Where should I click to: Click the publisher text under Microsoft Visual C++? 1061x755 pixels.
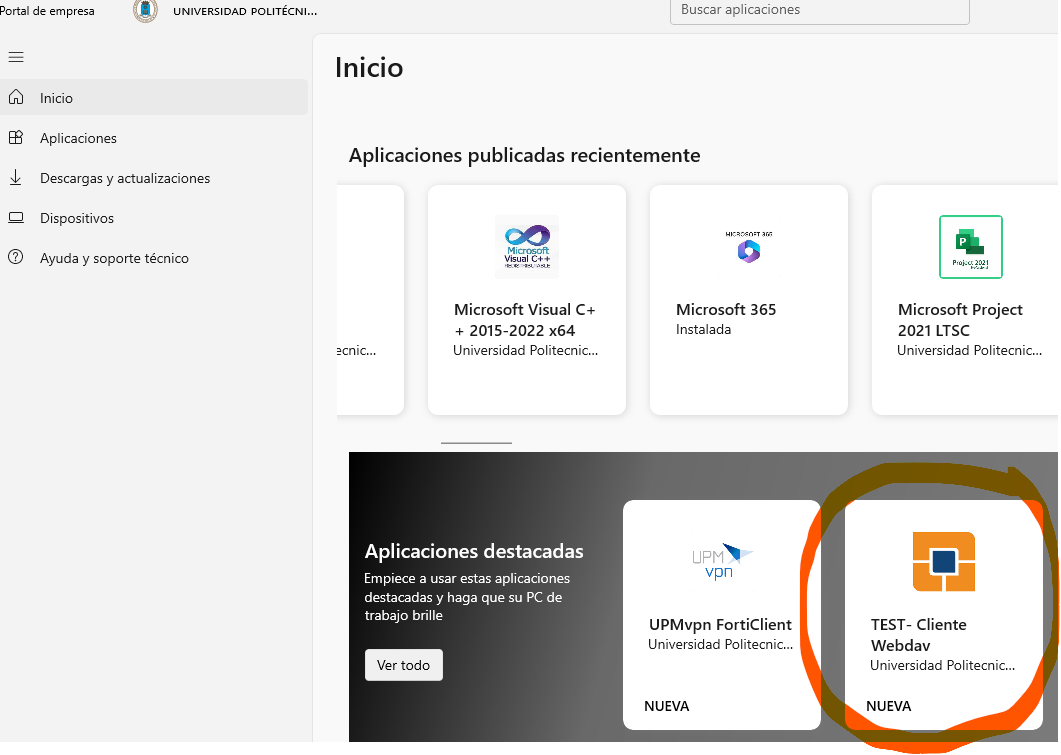[x=525, y=350]
